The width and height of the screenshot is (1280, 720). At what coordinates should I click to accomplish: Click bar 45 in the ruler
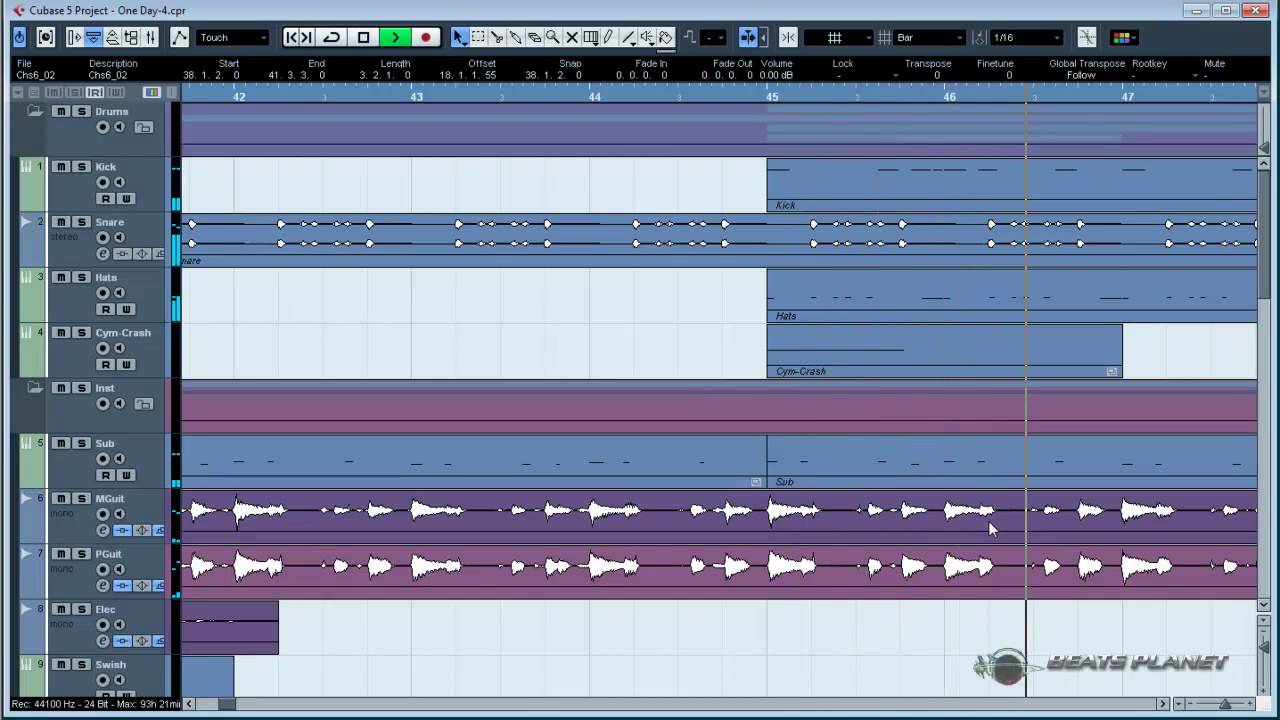pyautogui.click(x=772, y=96)
